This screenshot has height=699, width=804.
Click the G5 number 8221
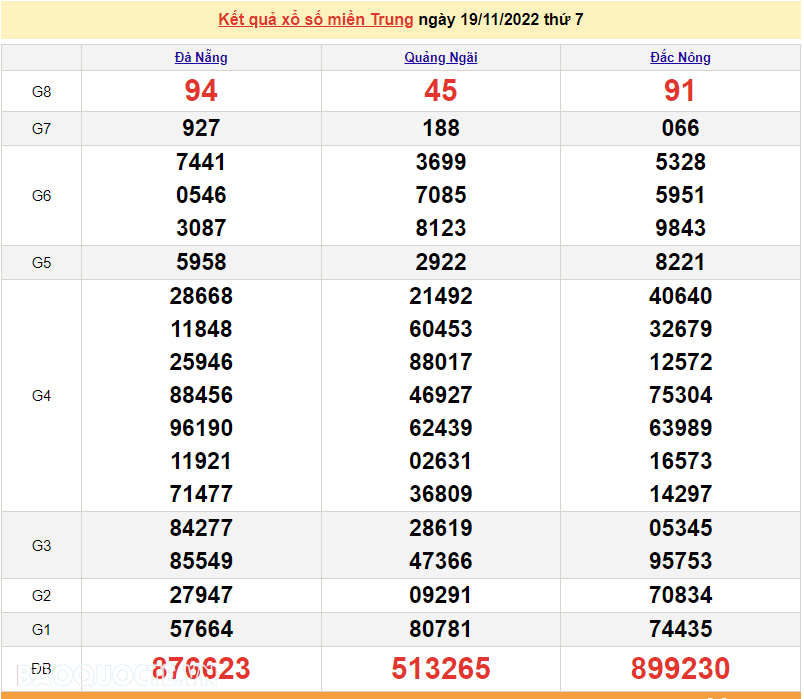point(680,262)
